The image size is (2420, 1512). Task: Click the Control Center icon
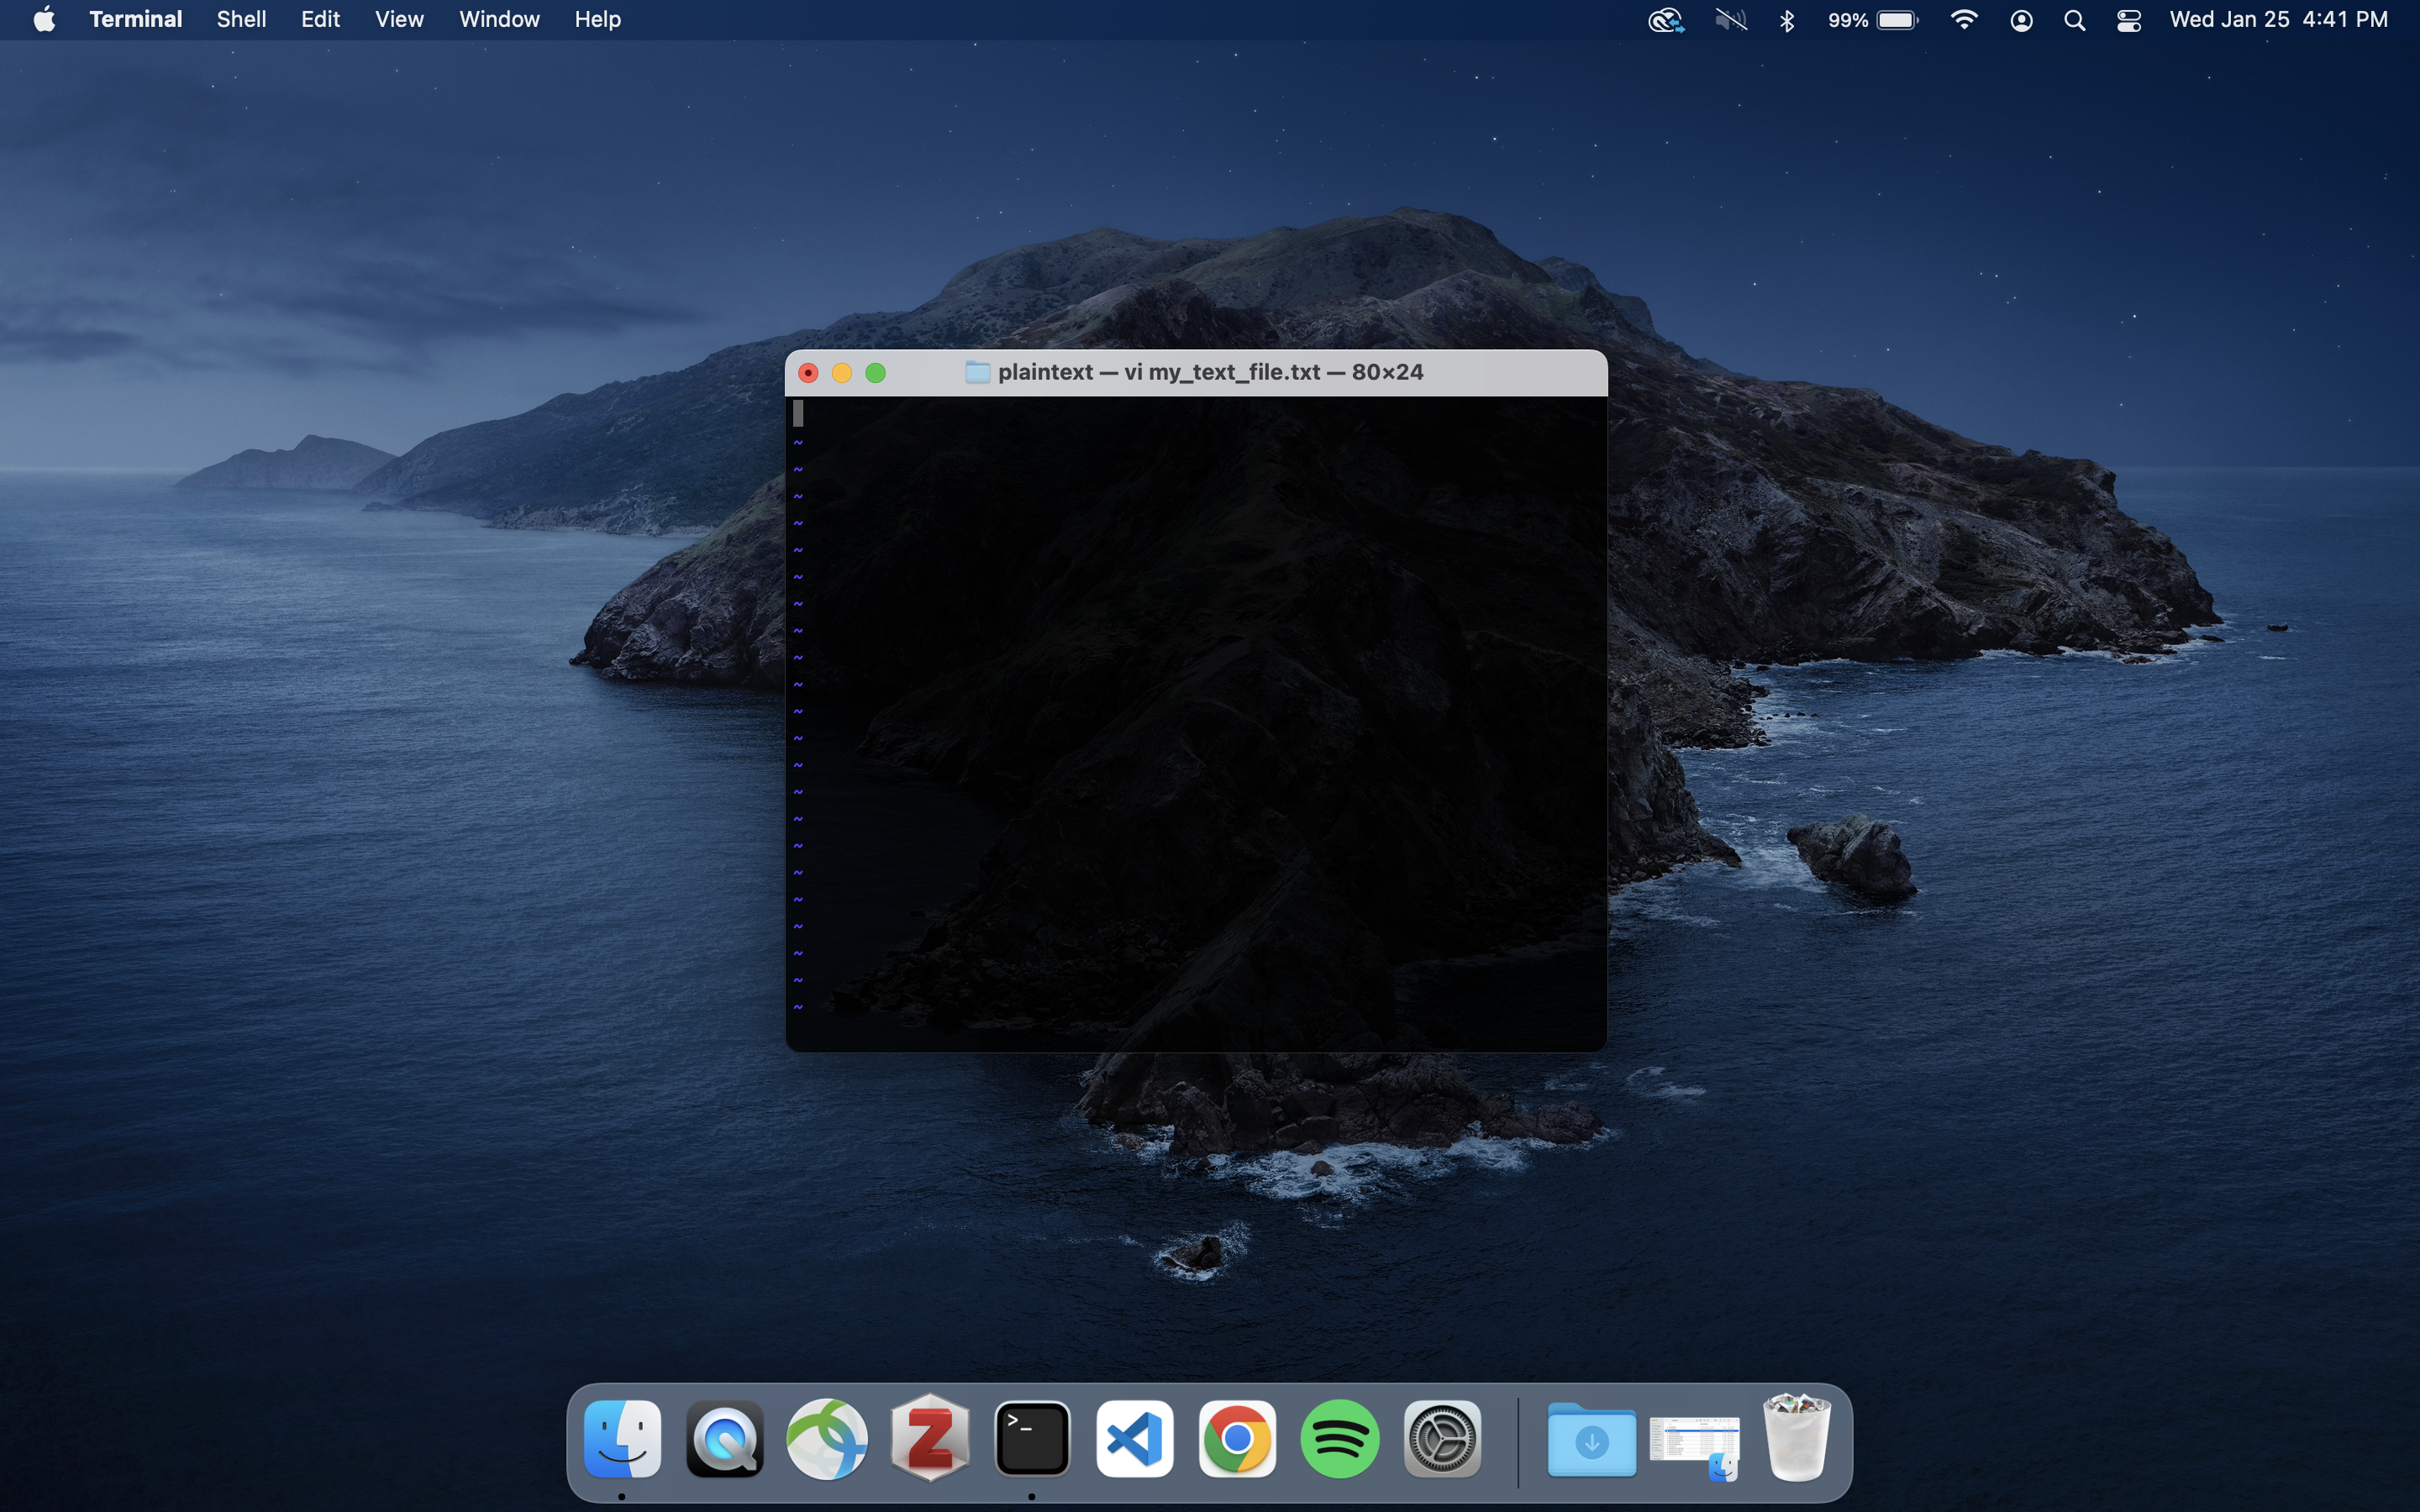click(2129, 19)
